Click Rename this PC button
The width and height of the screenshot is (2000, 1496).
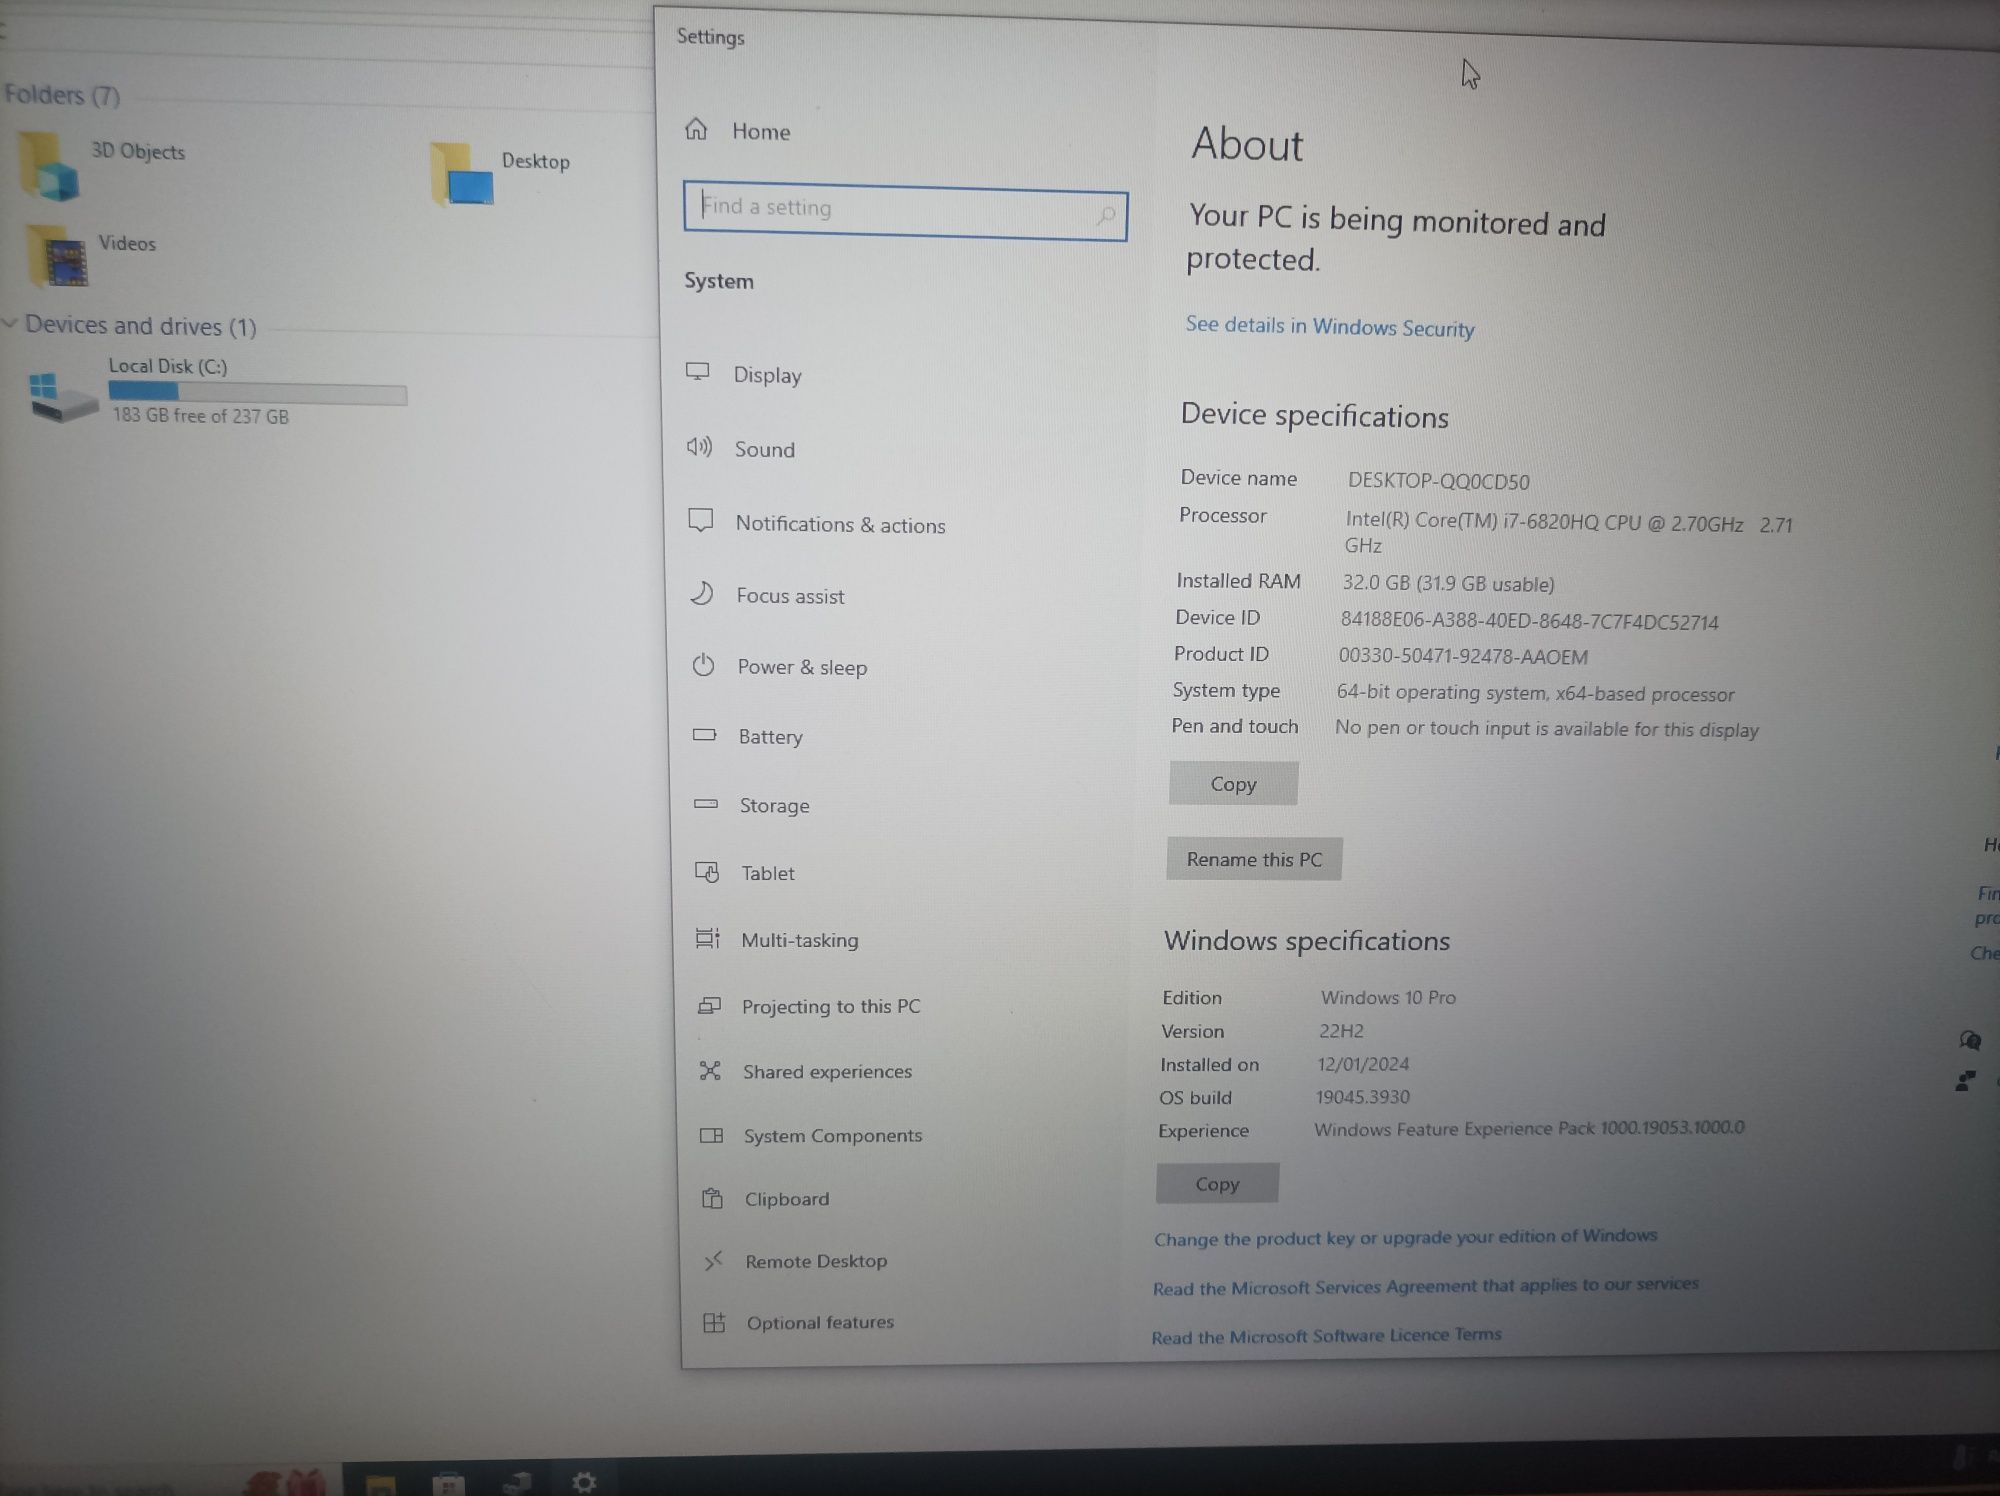point(1254,859)
